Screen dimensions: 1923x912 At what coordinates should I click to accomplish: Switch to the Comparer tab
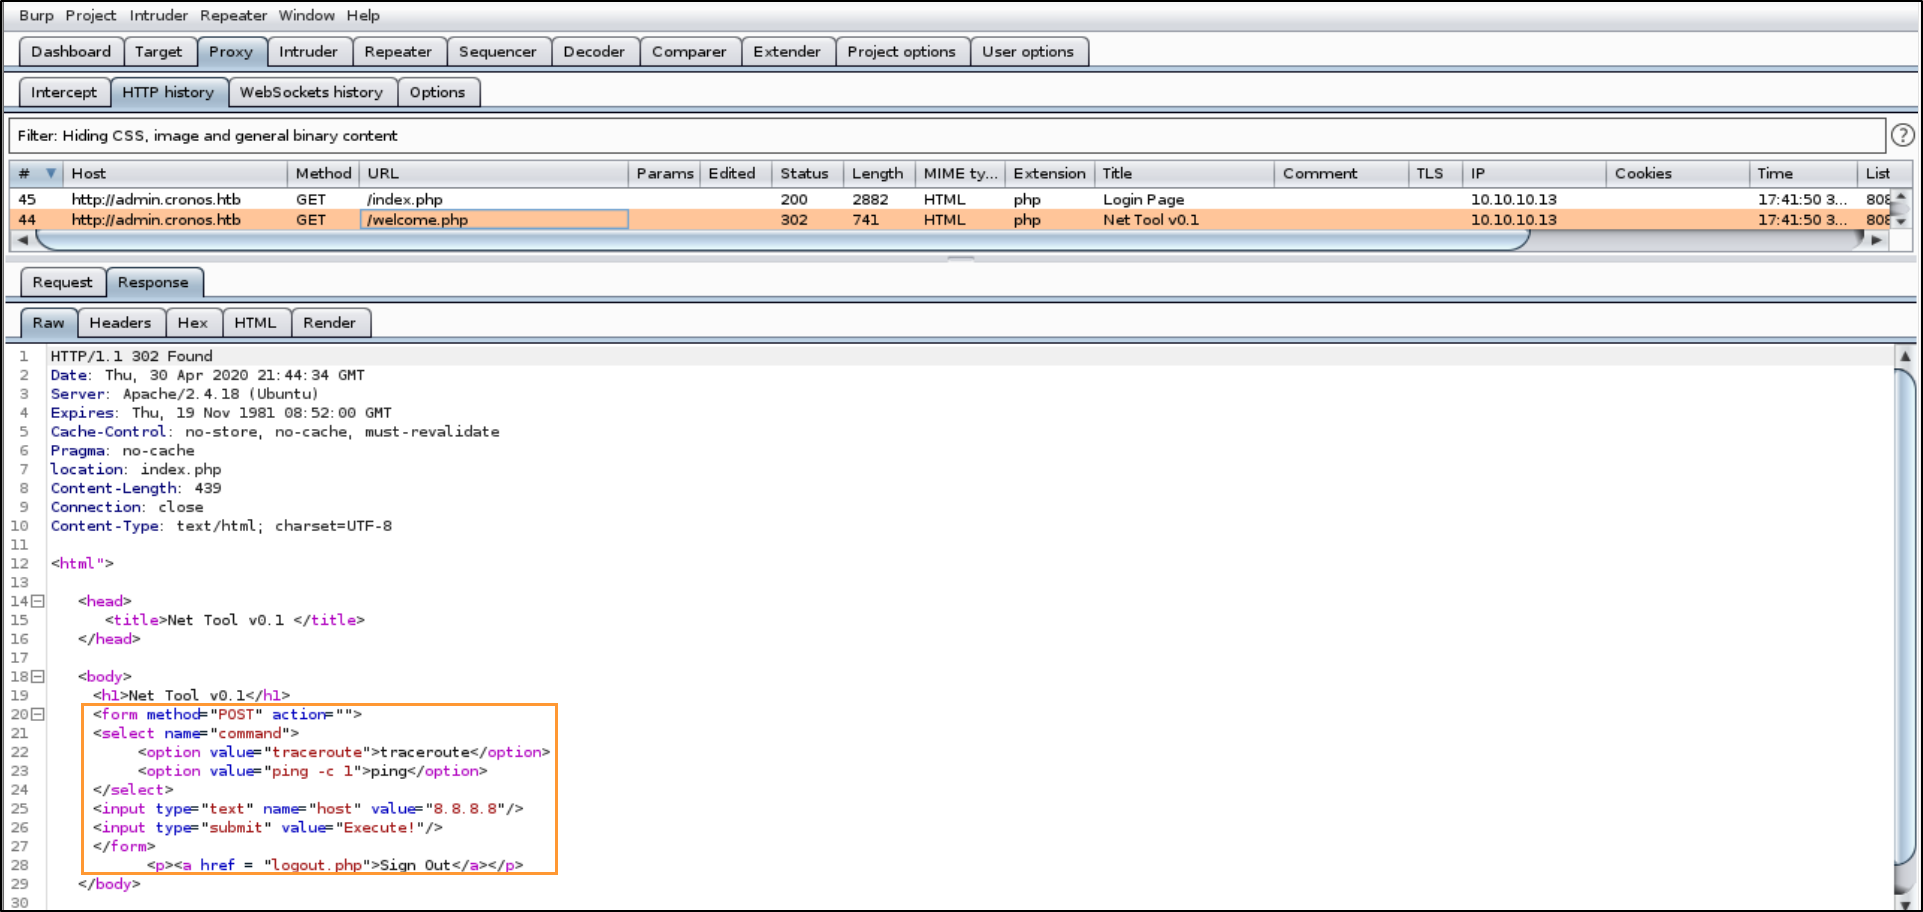(689, 52)
